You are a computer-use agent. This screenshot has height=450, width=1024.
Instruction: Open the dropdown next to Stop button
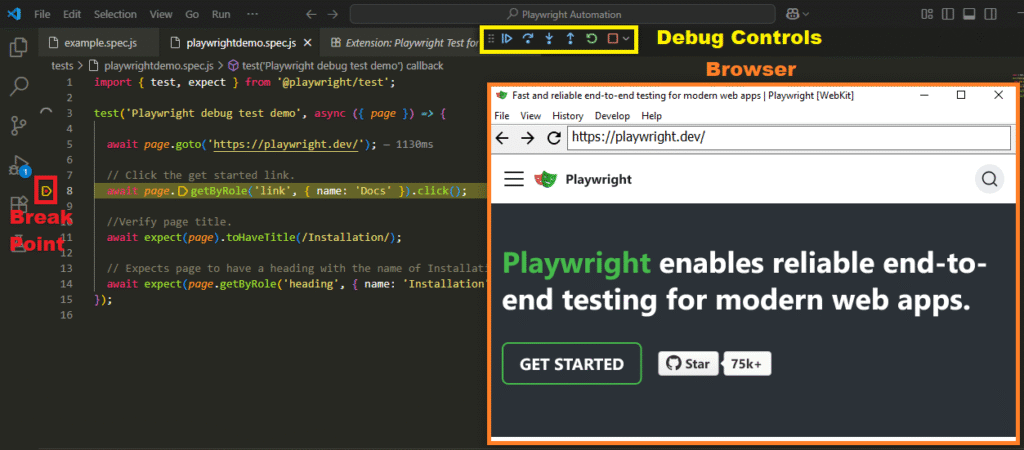(x=626, y=39)
